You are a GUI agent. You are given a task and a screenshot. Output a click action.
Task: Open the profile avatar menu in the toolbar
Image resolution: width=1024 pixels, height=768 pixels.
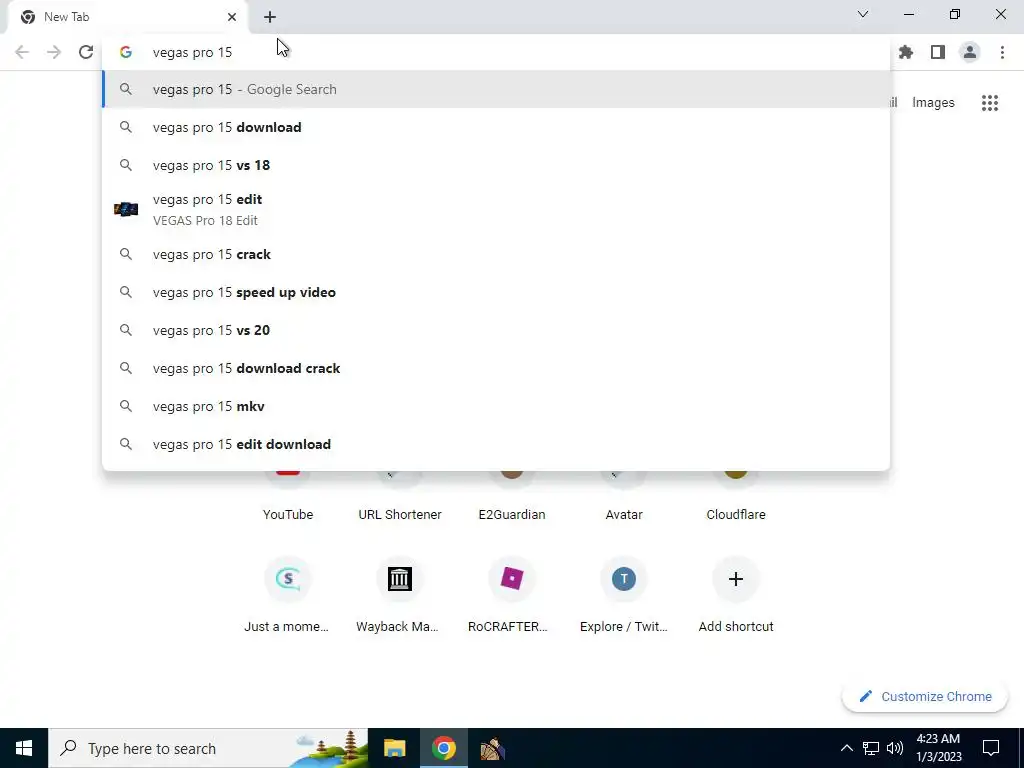[x=970, y=52]
